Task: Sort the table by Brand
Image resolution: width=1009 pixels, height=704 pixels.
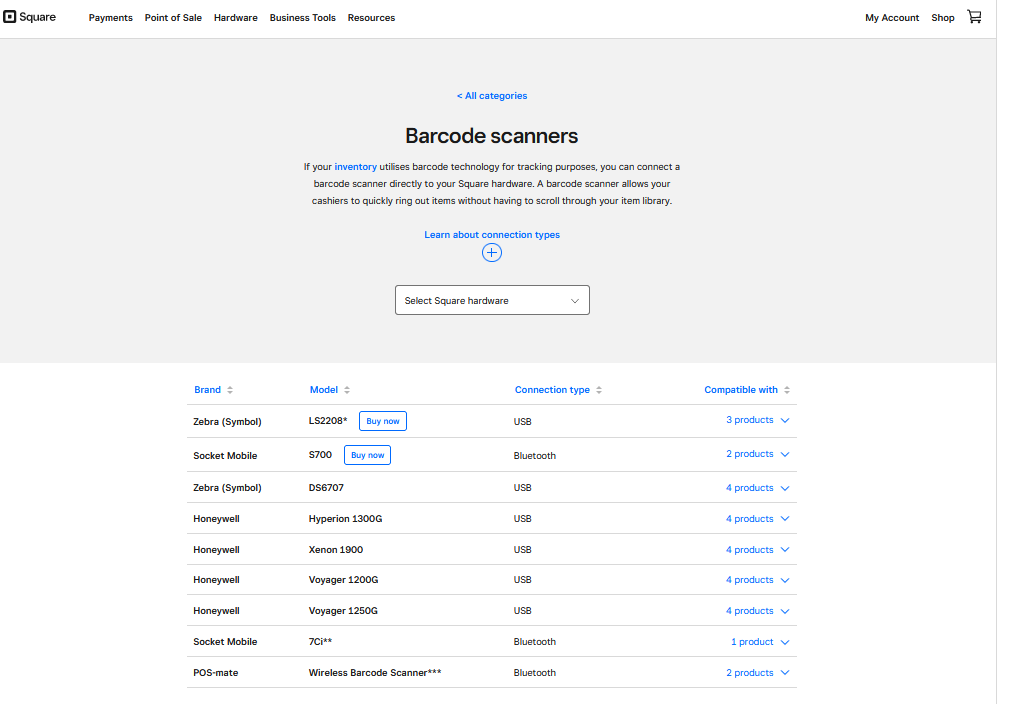Action: [229, 389]
